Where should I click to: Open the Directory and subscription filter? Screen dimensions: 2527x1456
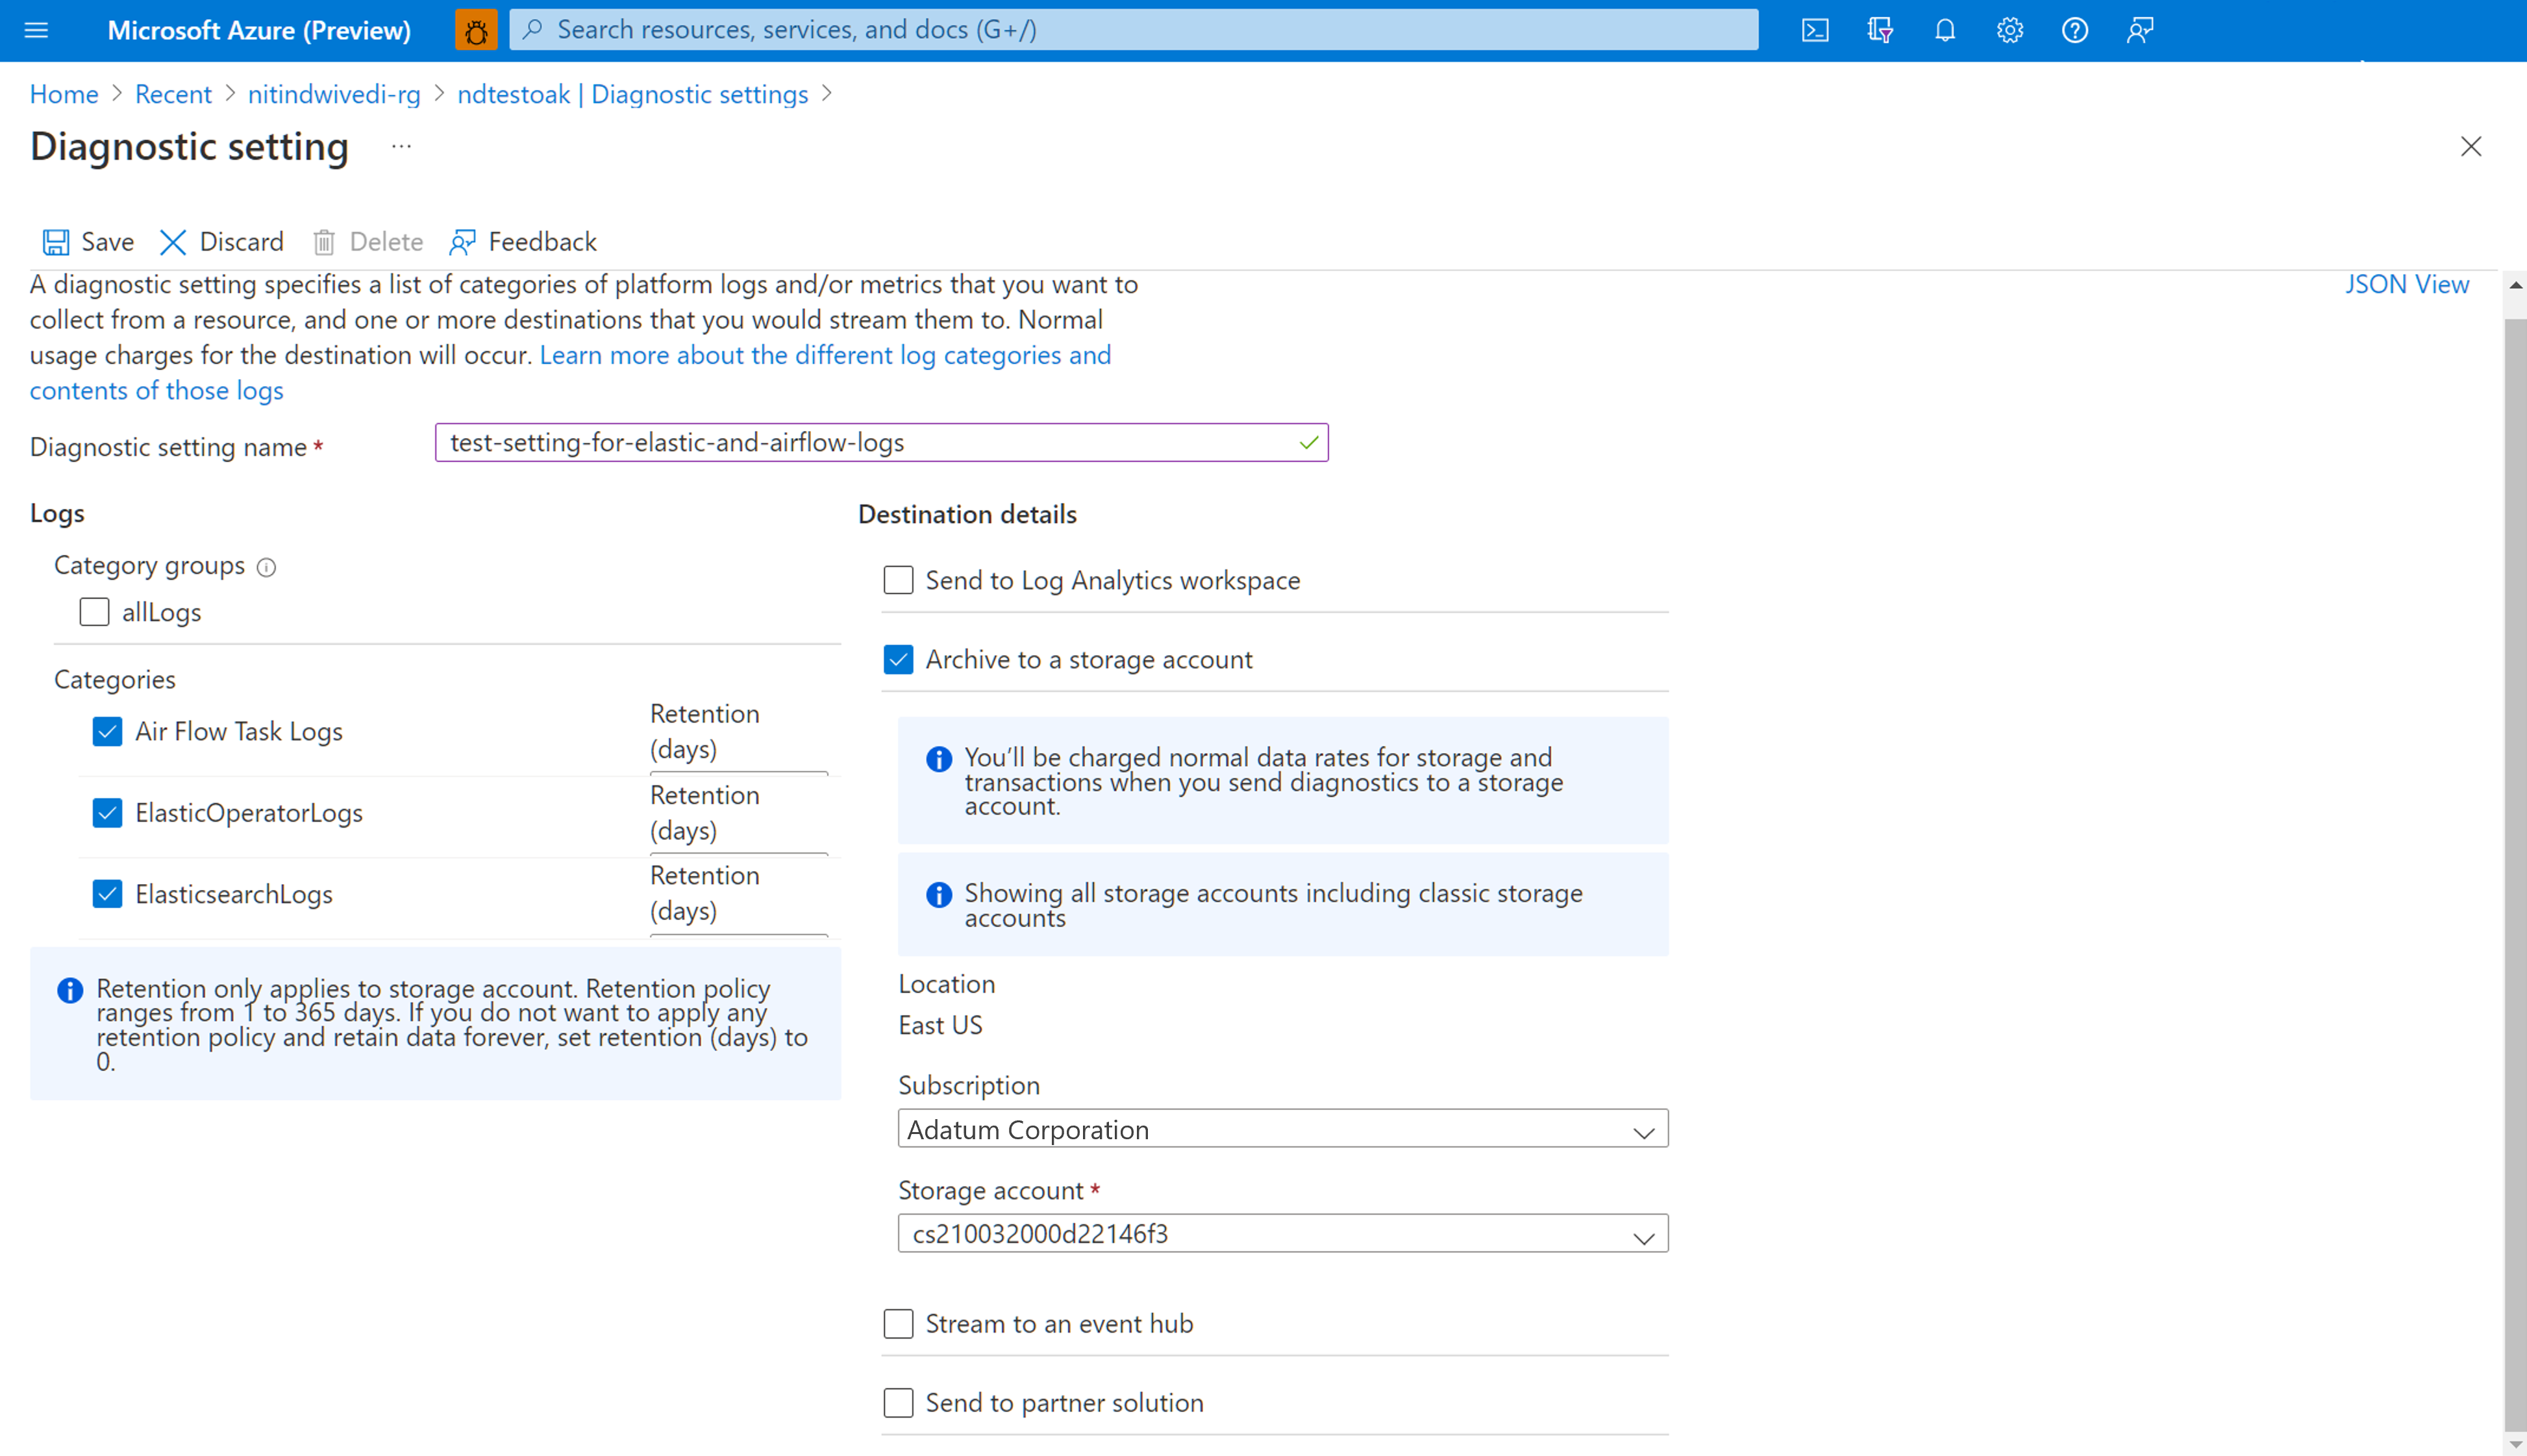1880,30
